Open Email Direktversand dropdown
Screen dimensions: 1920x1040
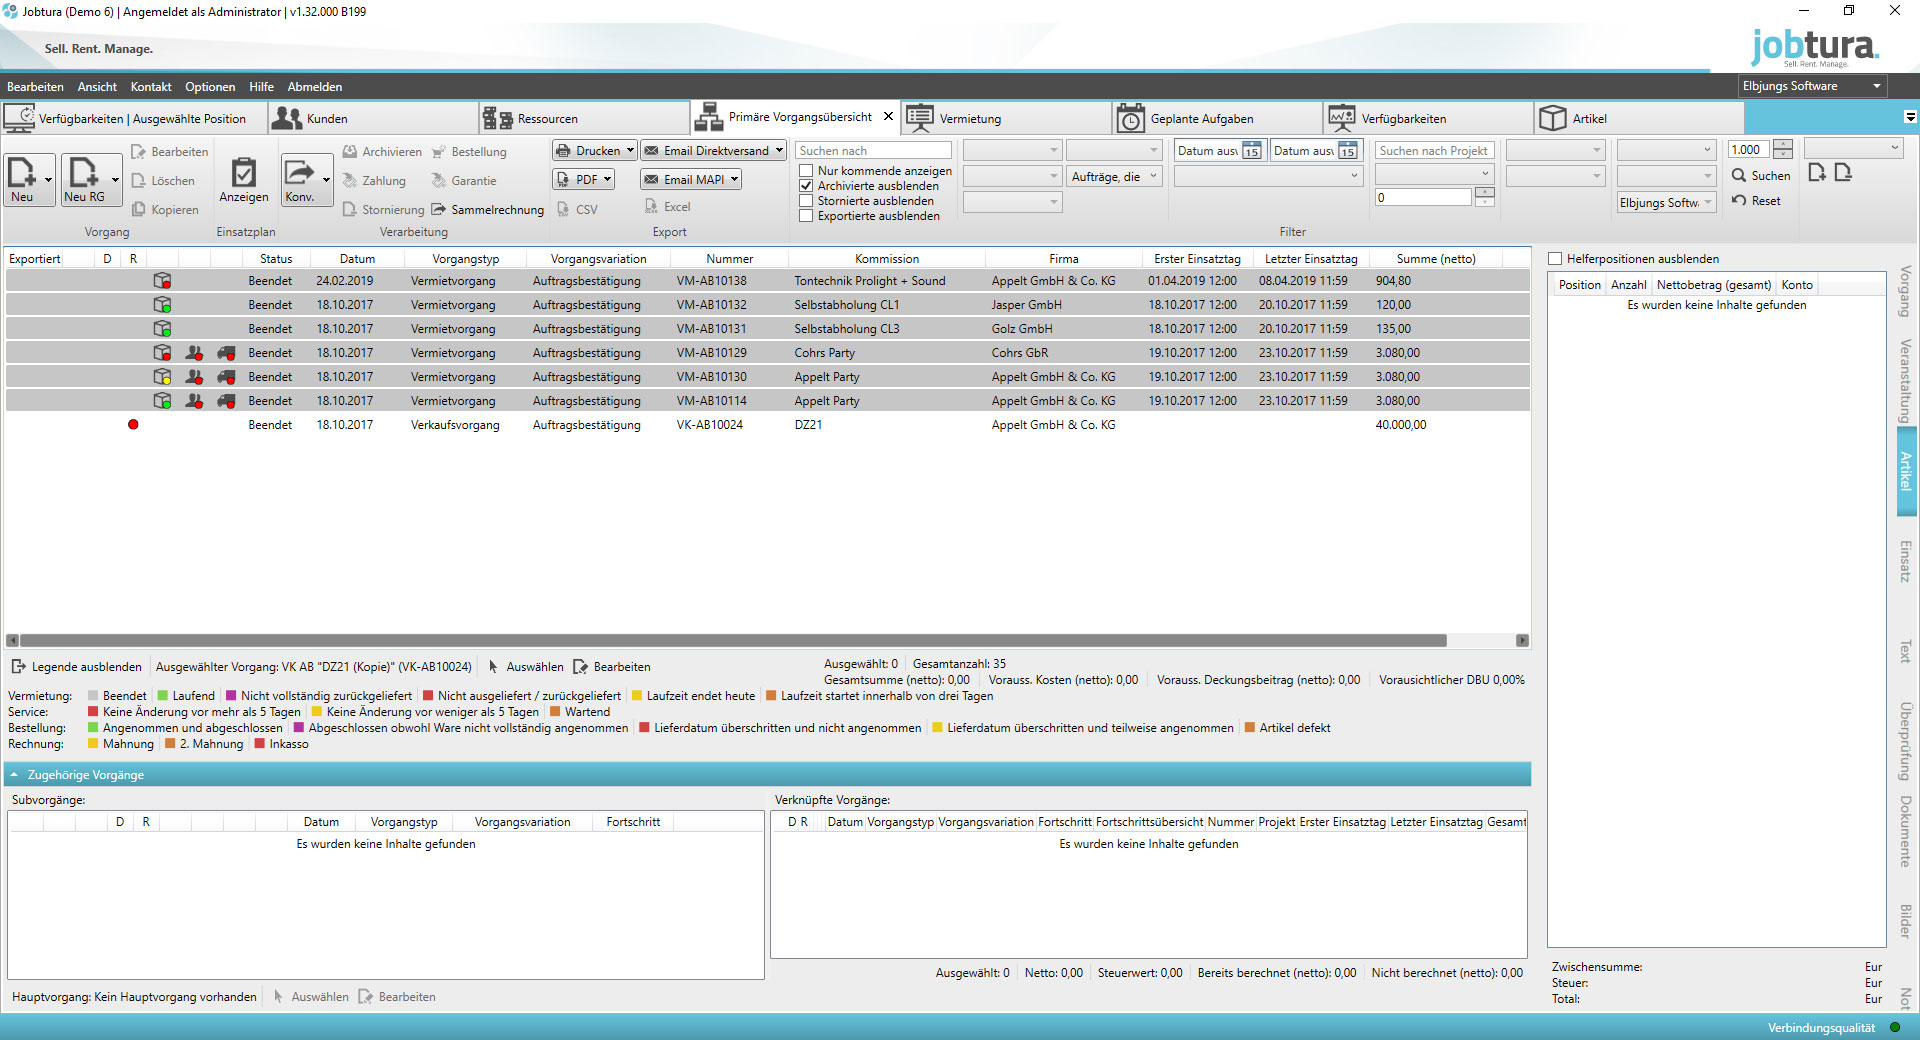pyautogui.click(x=779, y=151)
